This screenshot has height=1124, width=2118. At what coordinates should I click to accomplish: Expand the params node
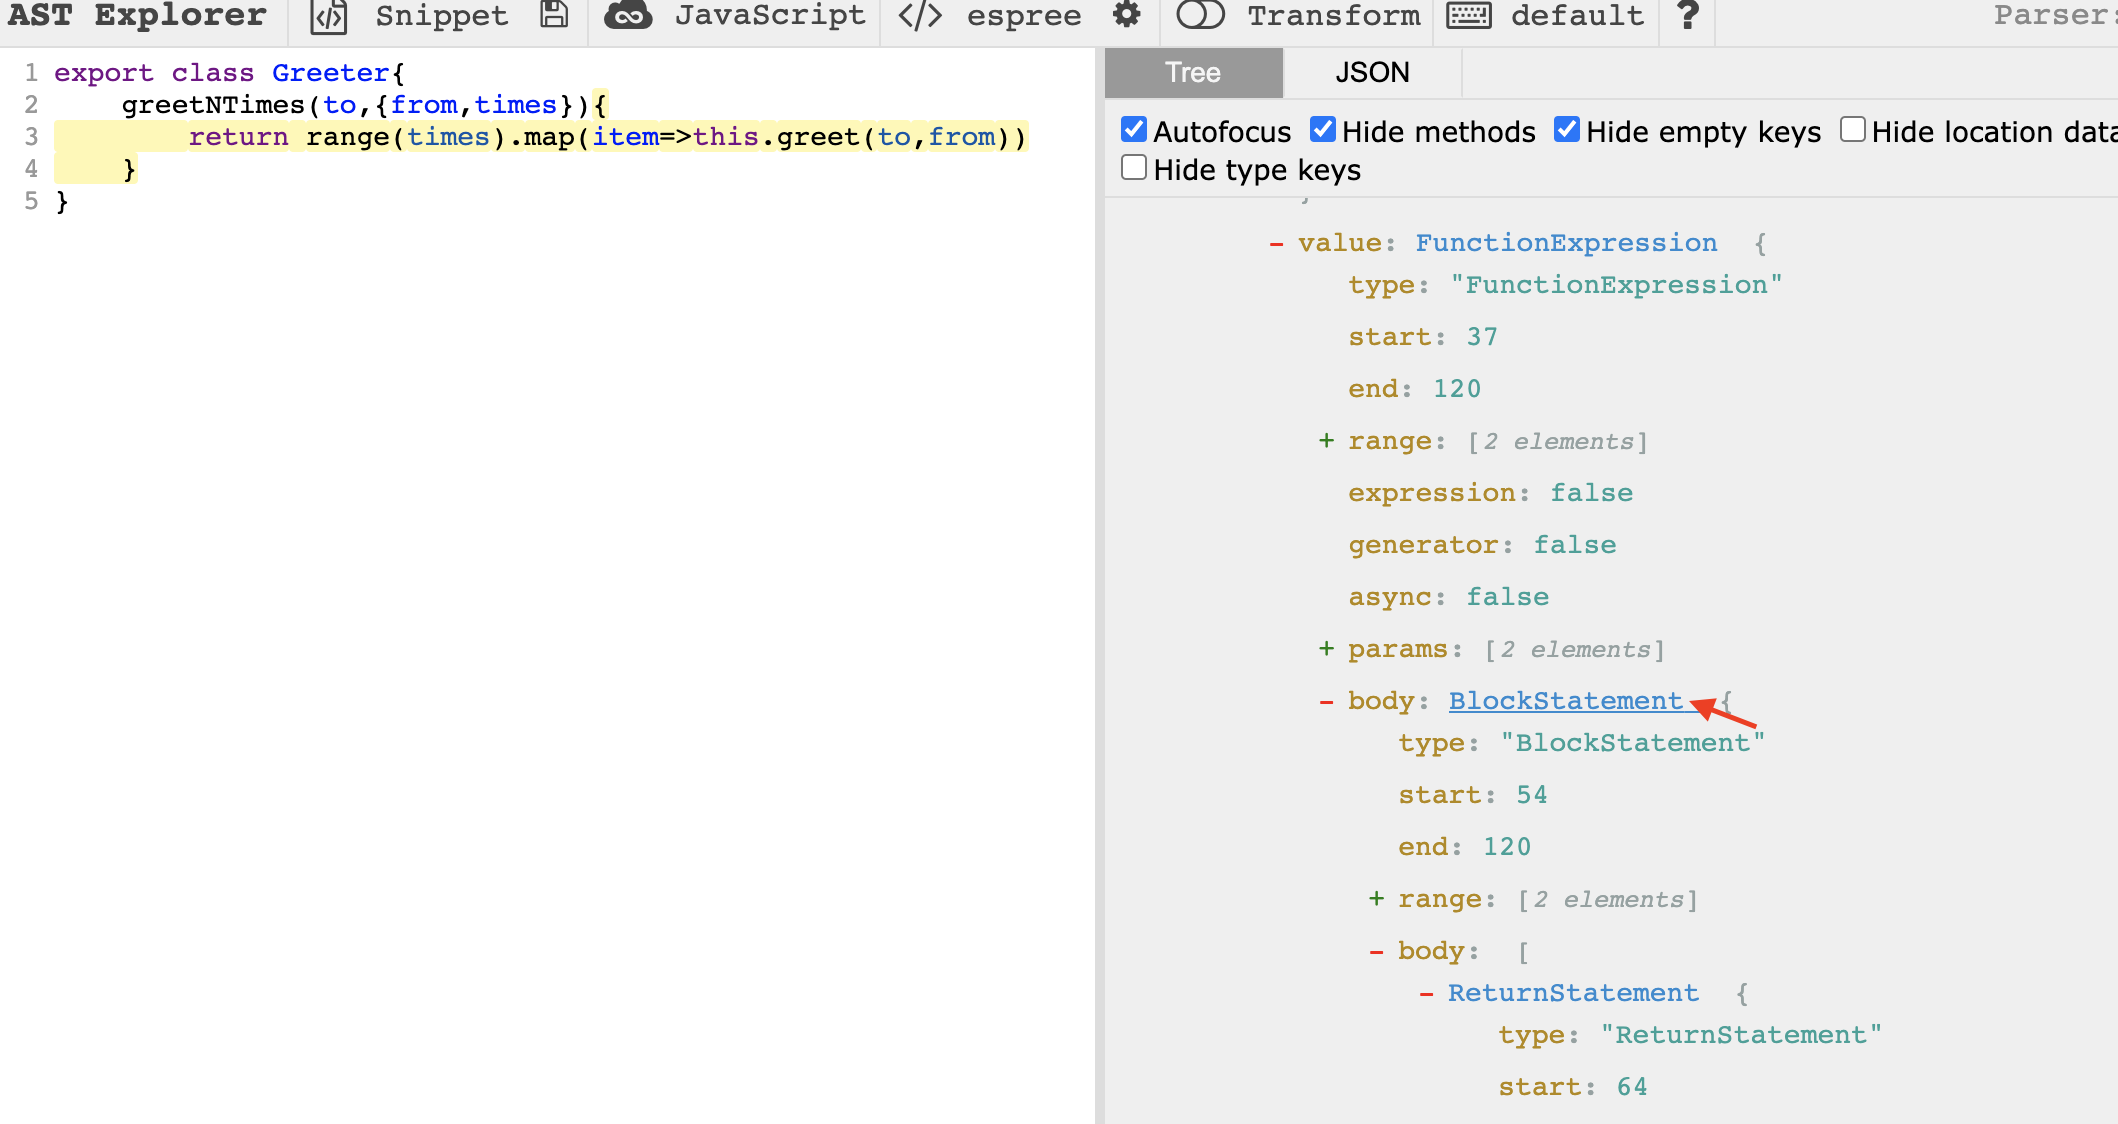(x=1326, y=649)
